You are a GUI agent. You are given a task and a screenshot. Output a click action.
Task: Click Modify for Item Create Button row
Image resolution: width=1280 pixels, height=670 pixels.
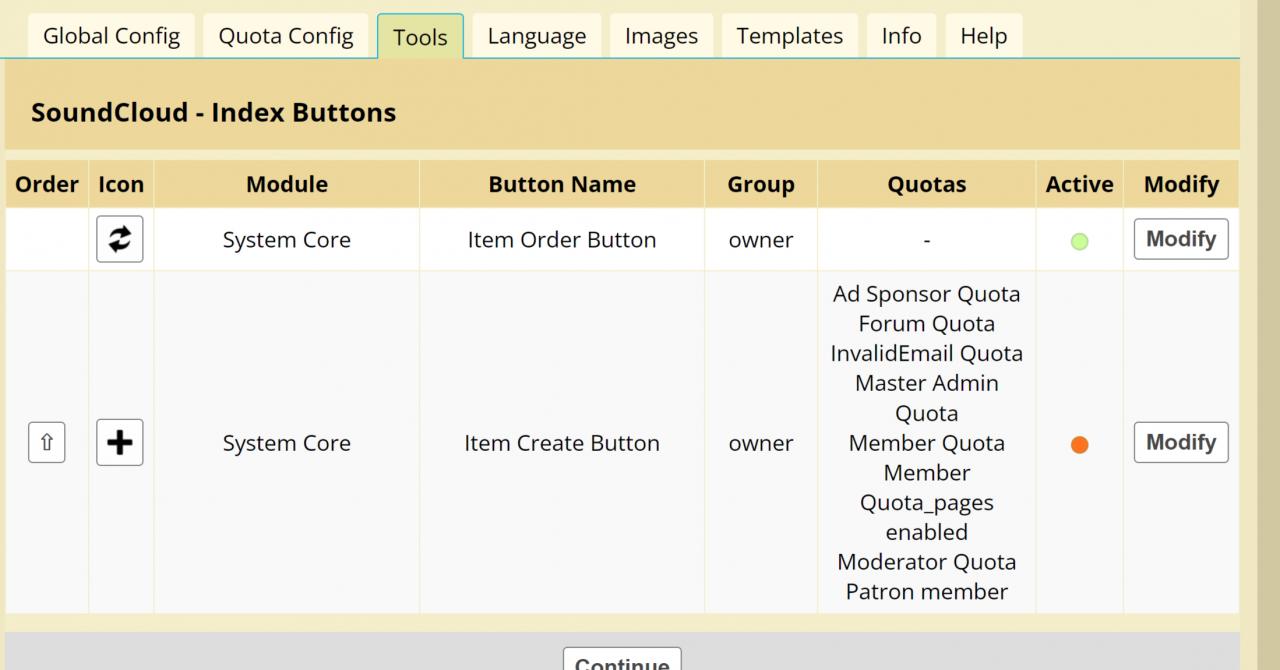click(1181, 442)
